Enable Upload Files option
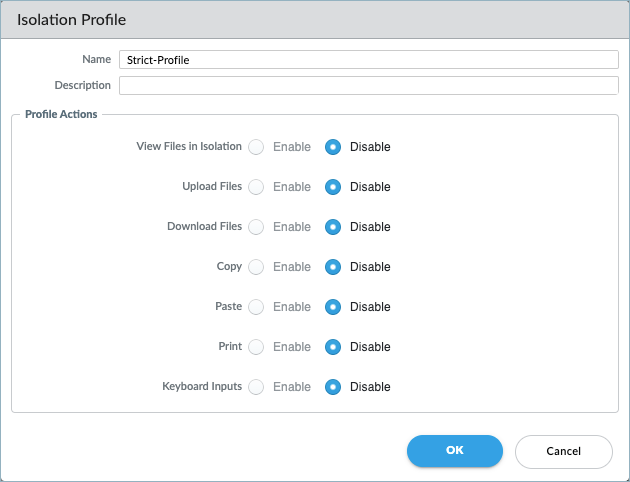The height and width of the screenshot is (482, 630). (x=256, y=187)
